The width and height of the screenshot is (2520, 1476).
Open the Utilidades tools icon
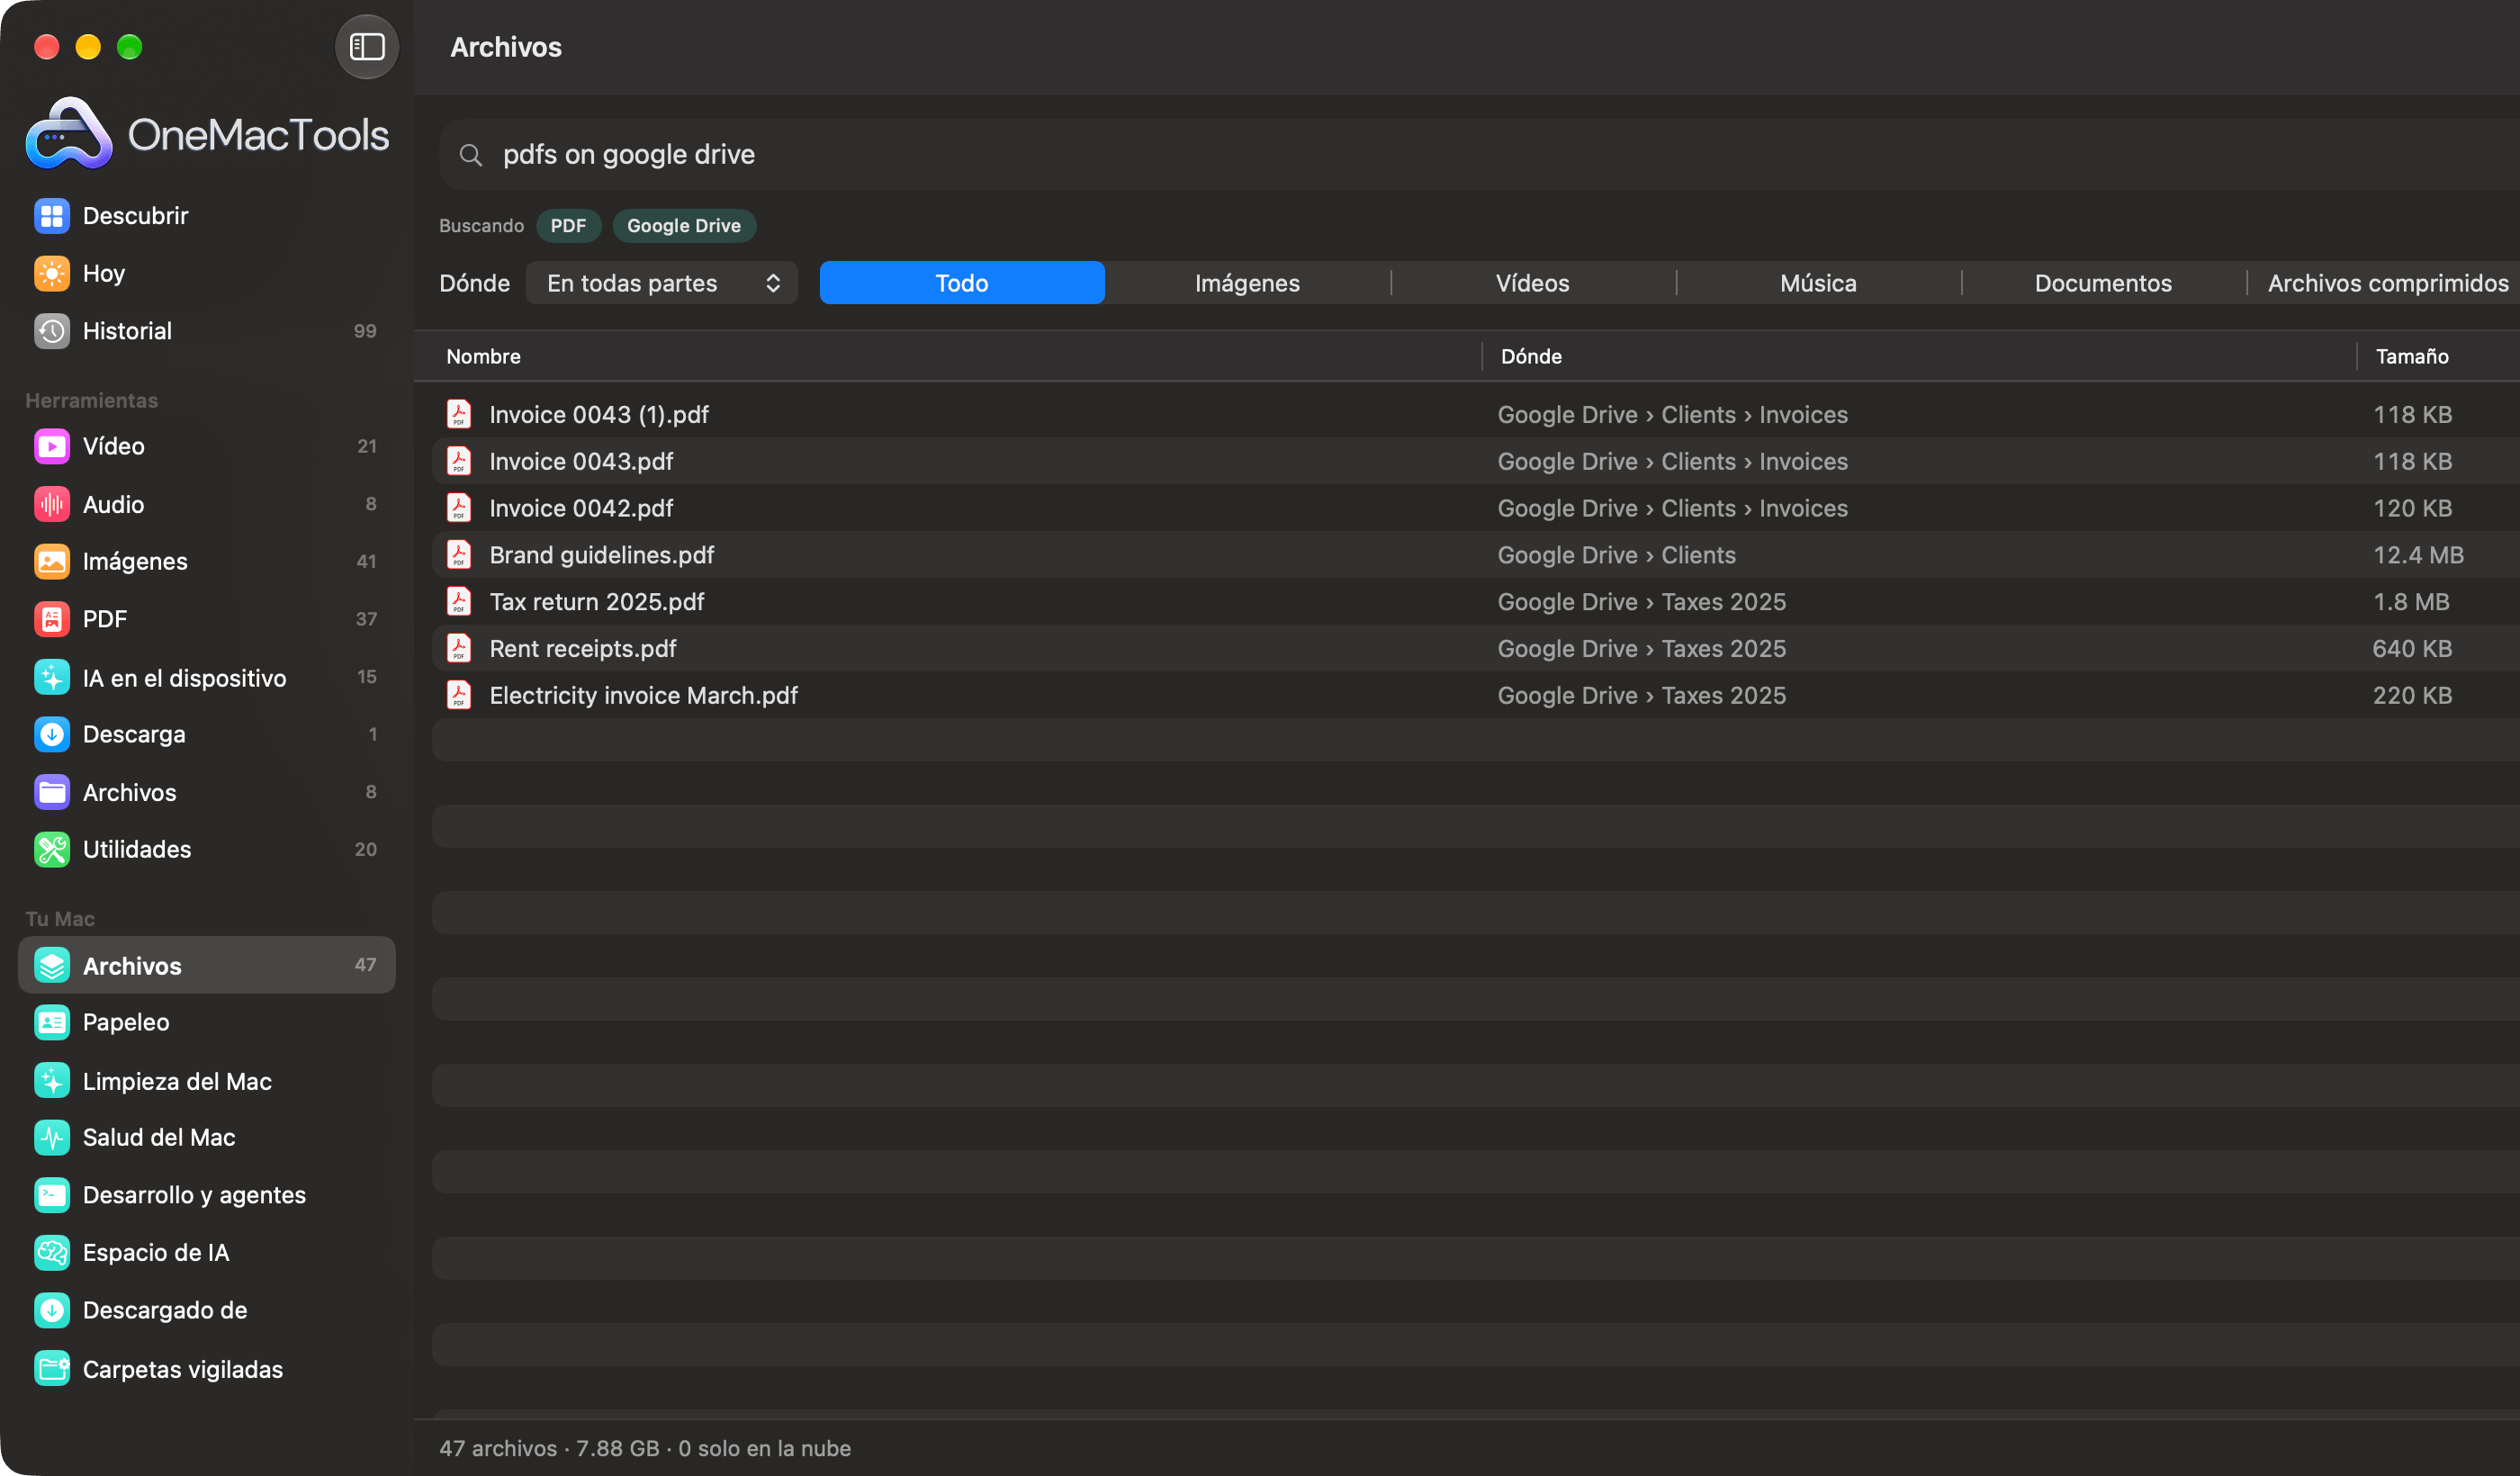52,849
